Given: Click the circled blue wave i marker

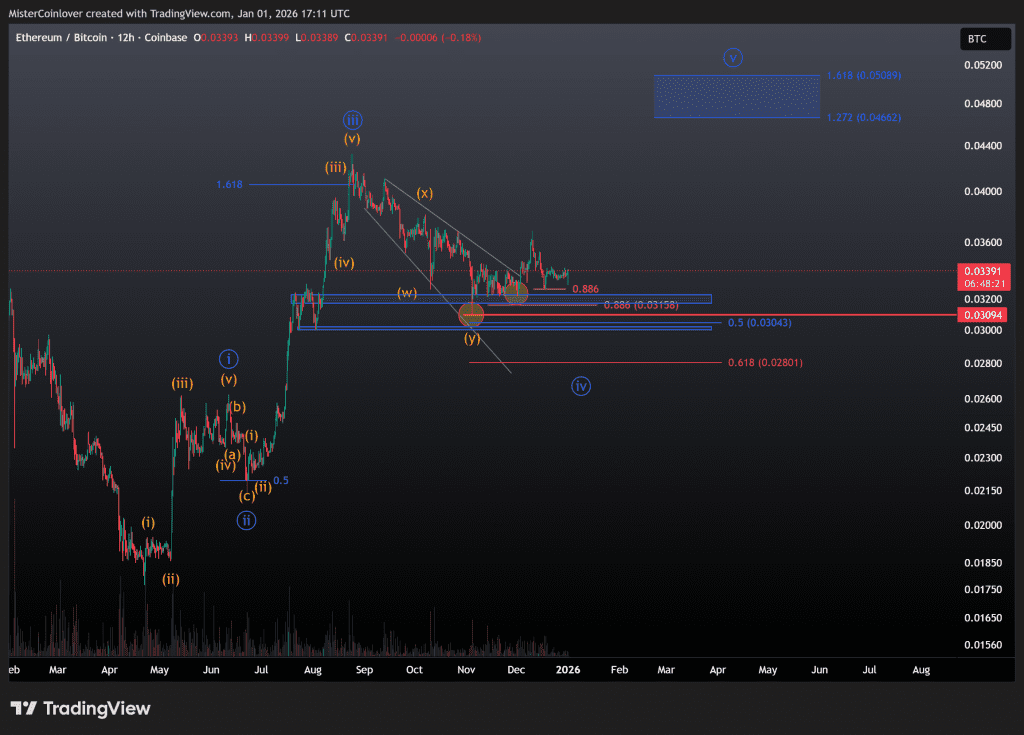Looking at the screenshot, I should pos(229,359).
